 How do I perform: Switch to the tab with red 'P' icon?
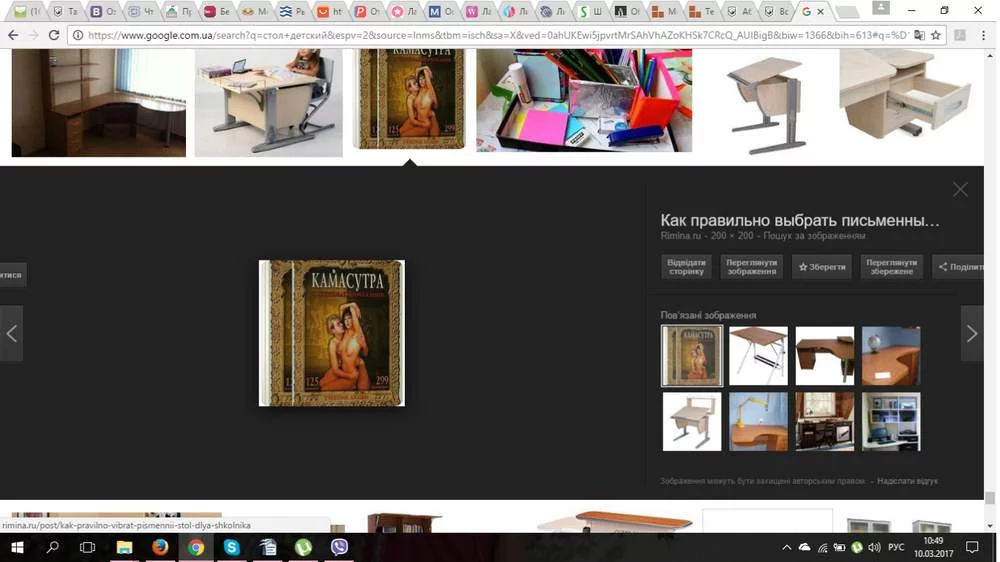pyautogui.click(x=367, y=11)
